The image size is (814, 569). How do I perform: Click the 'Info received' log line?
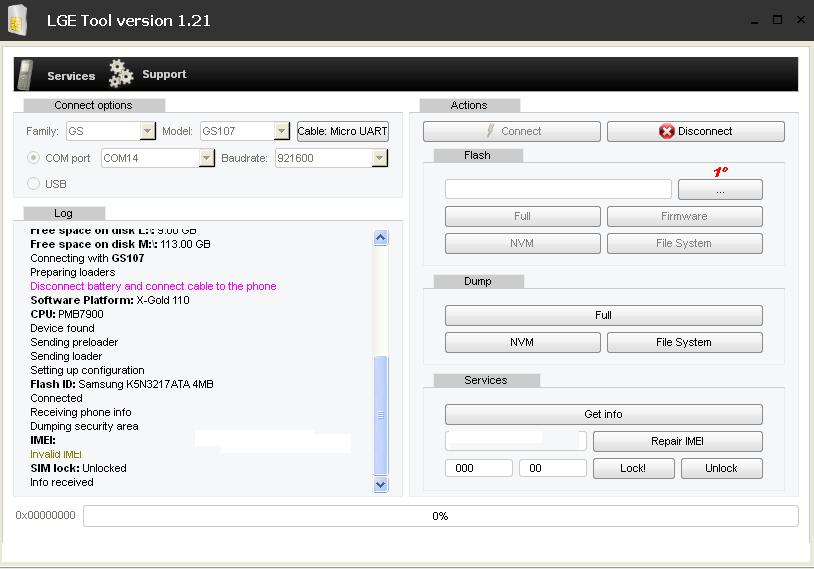click(62, 482)
